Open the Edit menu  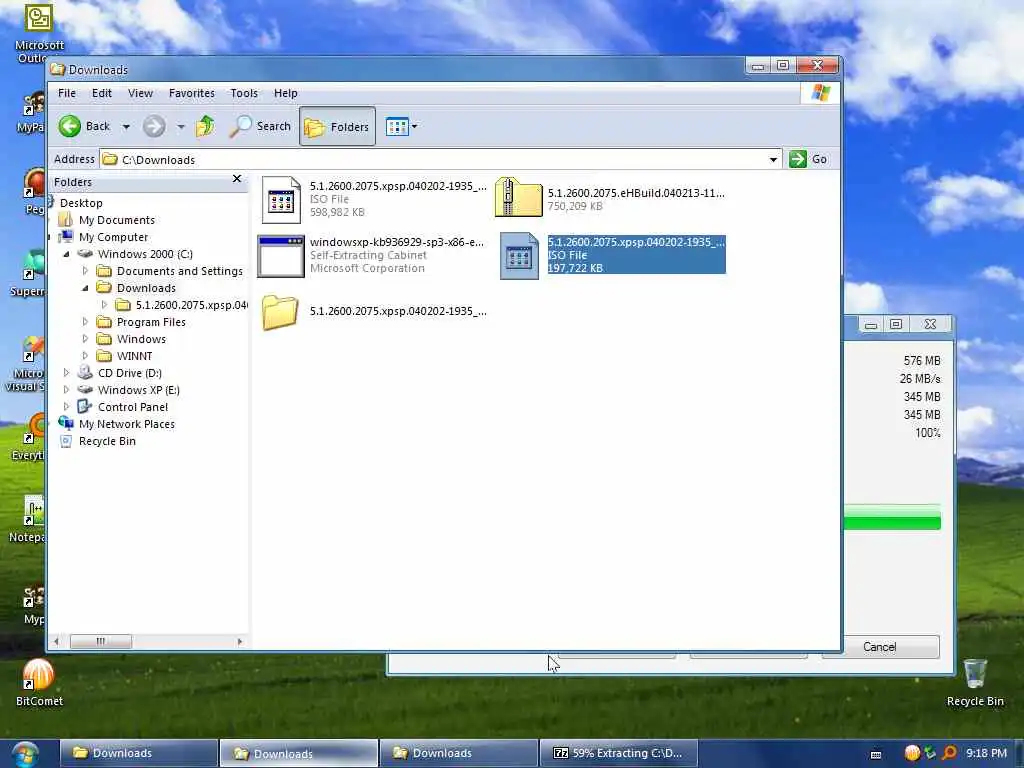click(101, 93)
